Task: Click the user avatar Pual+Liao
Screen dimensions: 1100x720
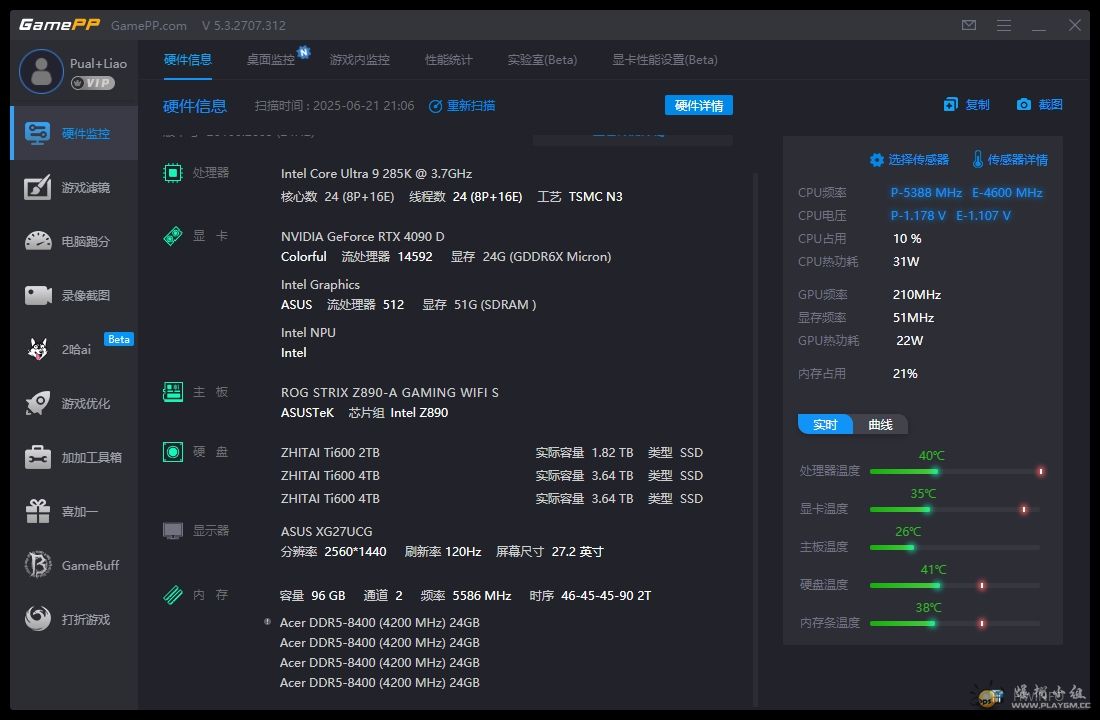Action: [x=41, y=72]
